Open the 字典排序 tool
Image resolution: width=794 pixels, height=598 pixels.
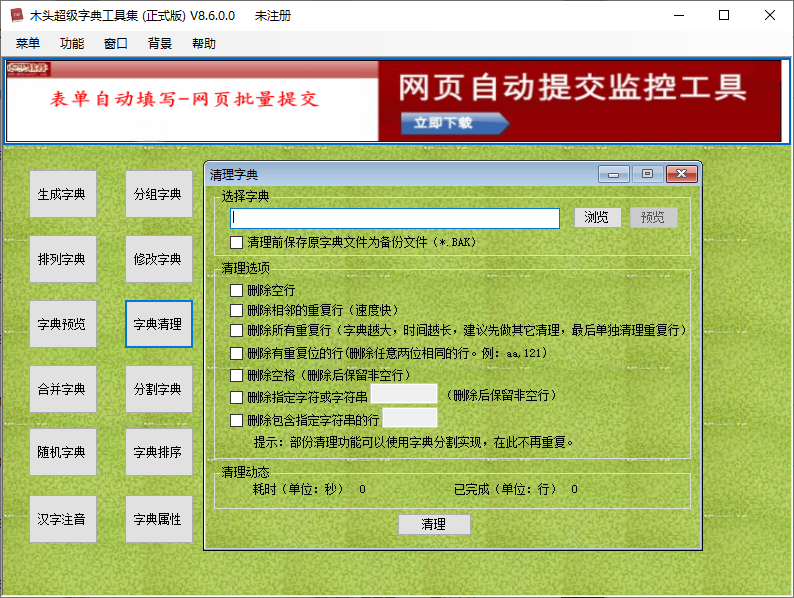158,454
